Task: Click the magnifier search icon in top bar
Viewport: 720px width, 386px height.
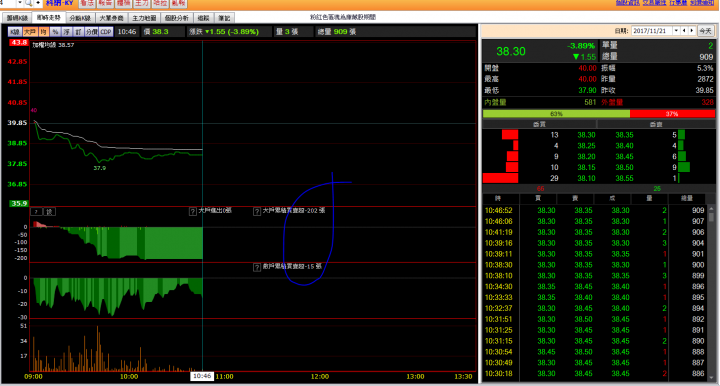Action: pos(29,3)
